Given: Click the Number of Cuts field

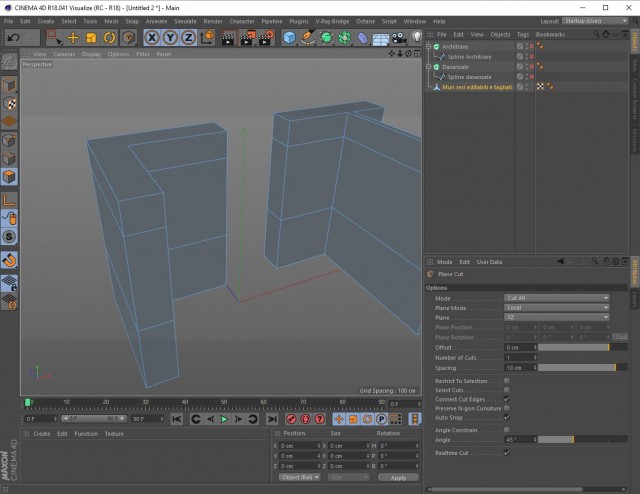Looking at the screenshot, I should tap(521, 358).
